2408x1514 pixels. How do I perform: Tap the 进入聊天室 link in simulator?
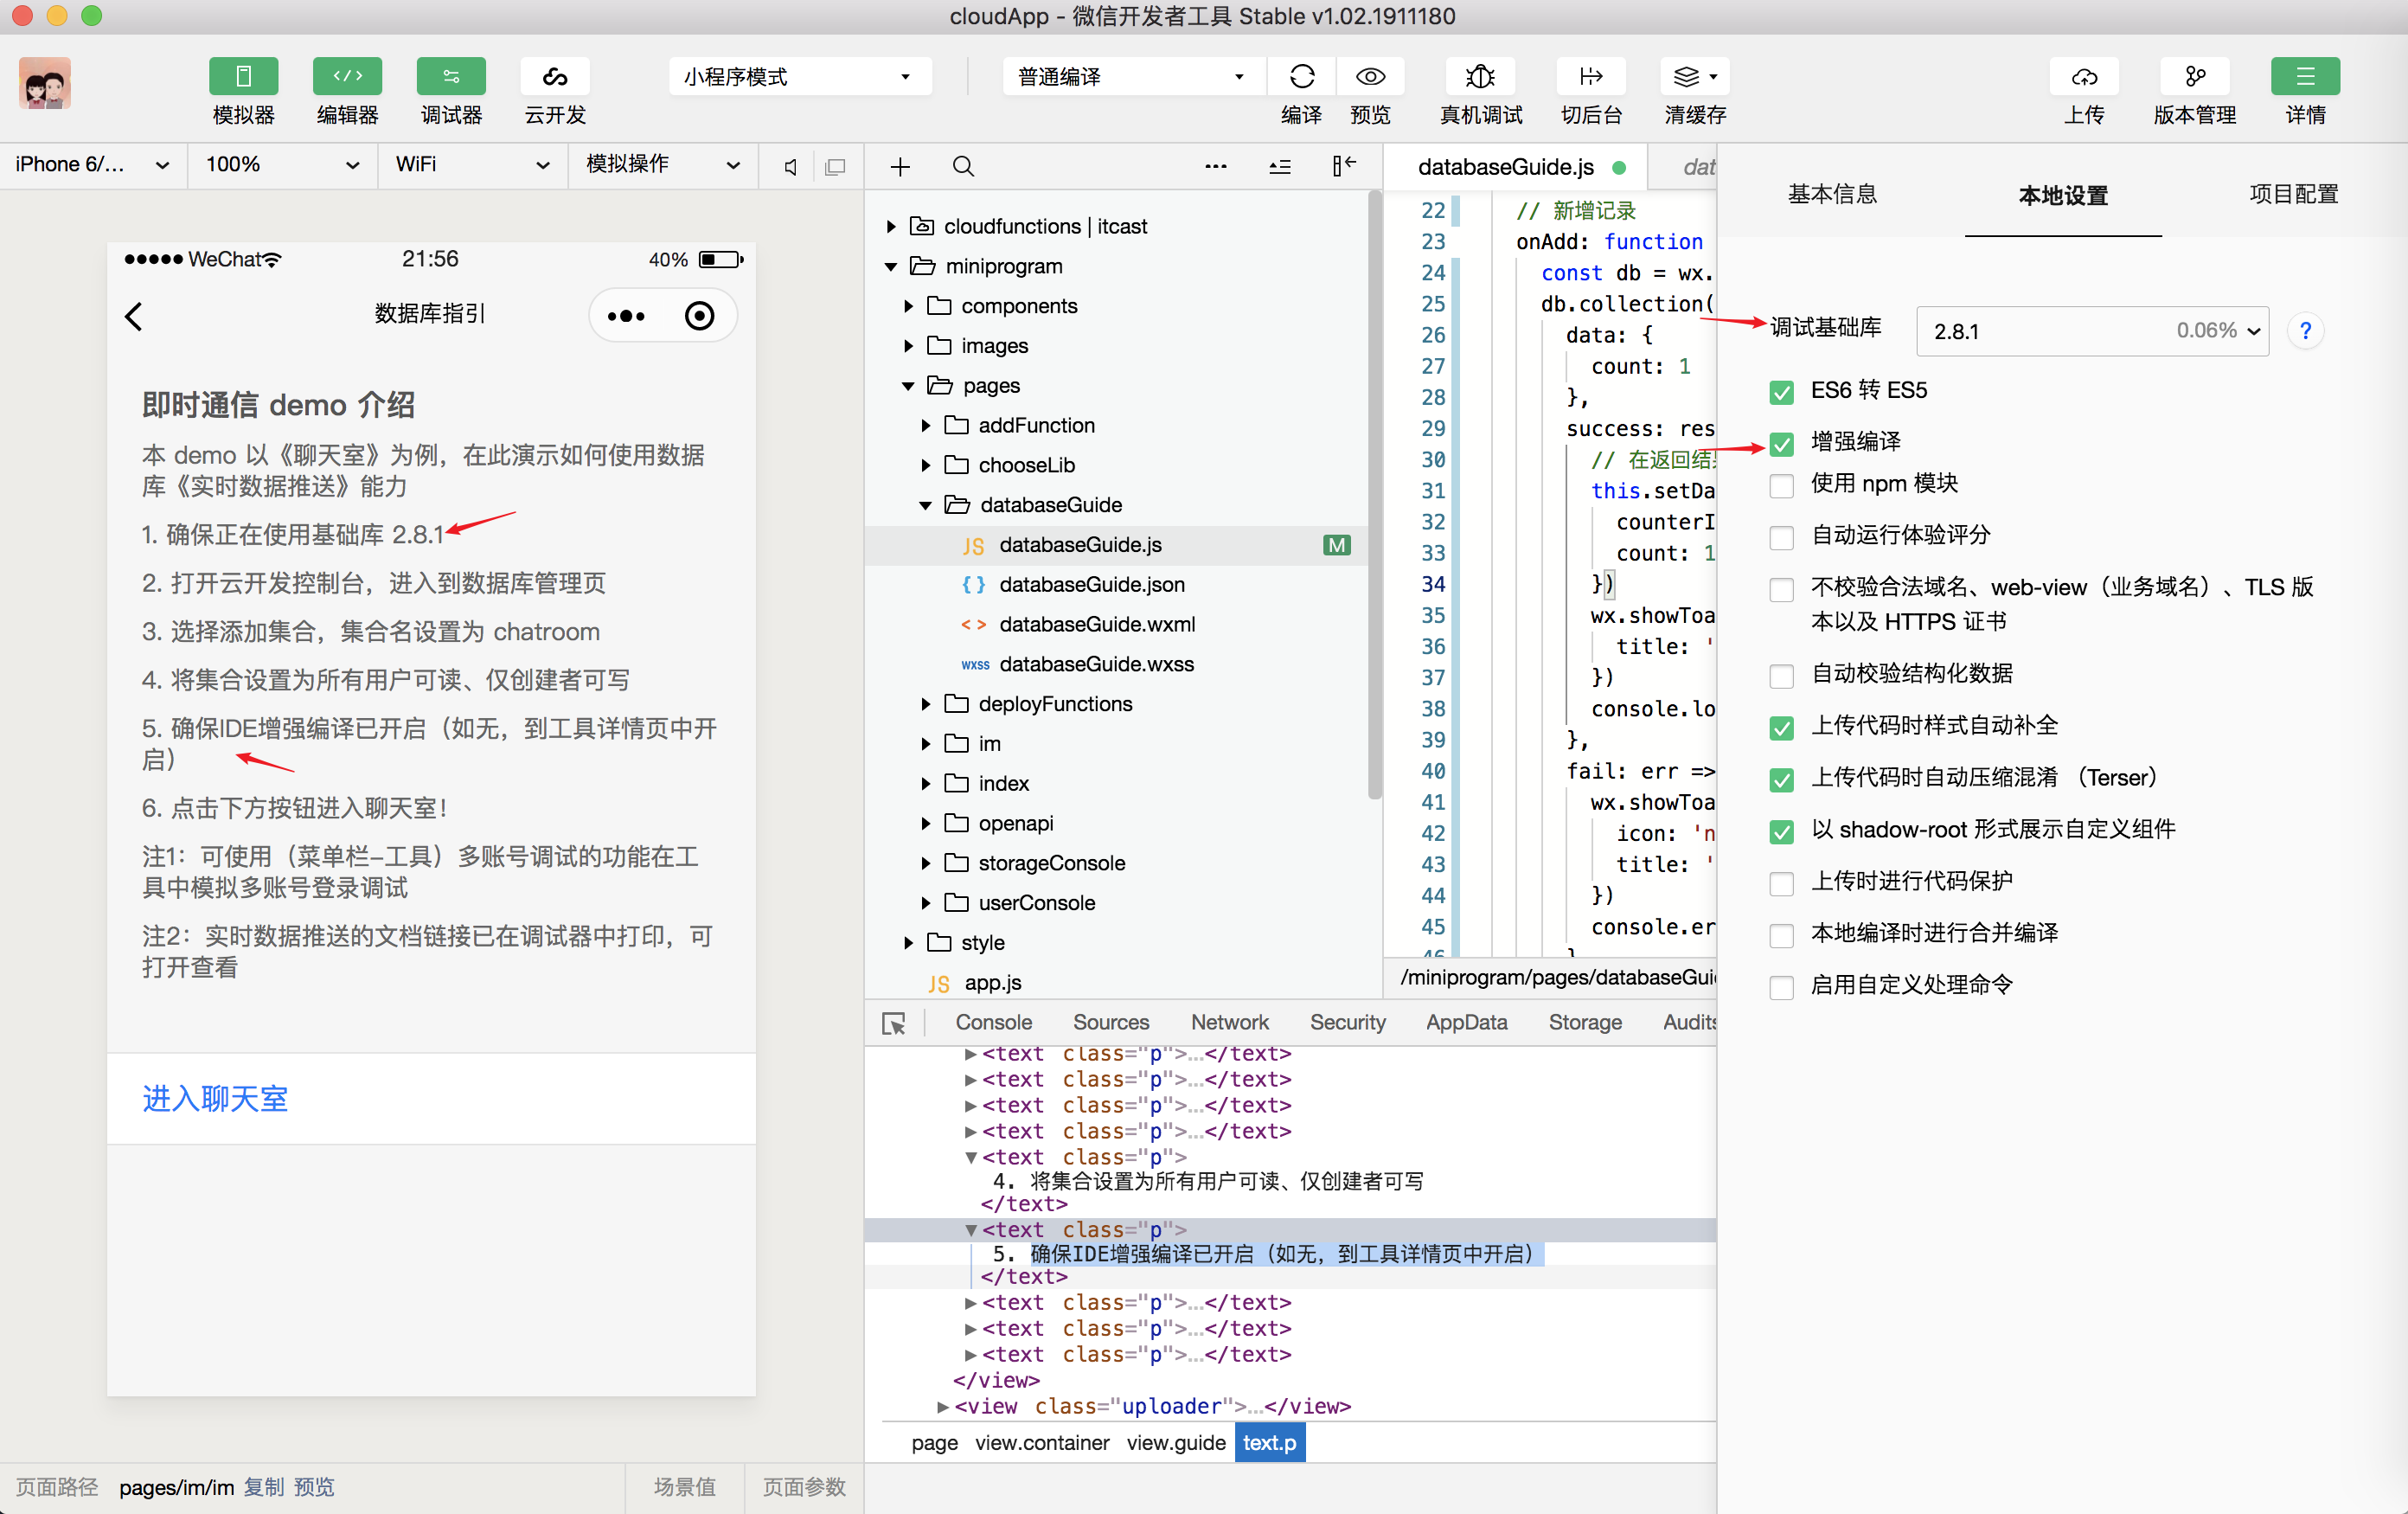(215, 1099)
